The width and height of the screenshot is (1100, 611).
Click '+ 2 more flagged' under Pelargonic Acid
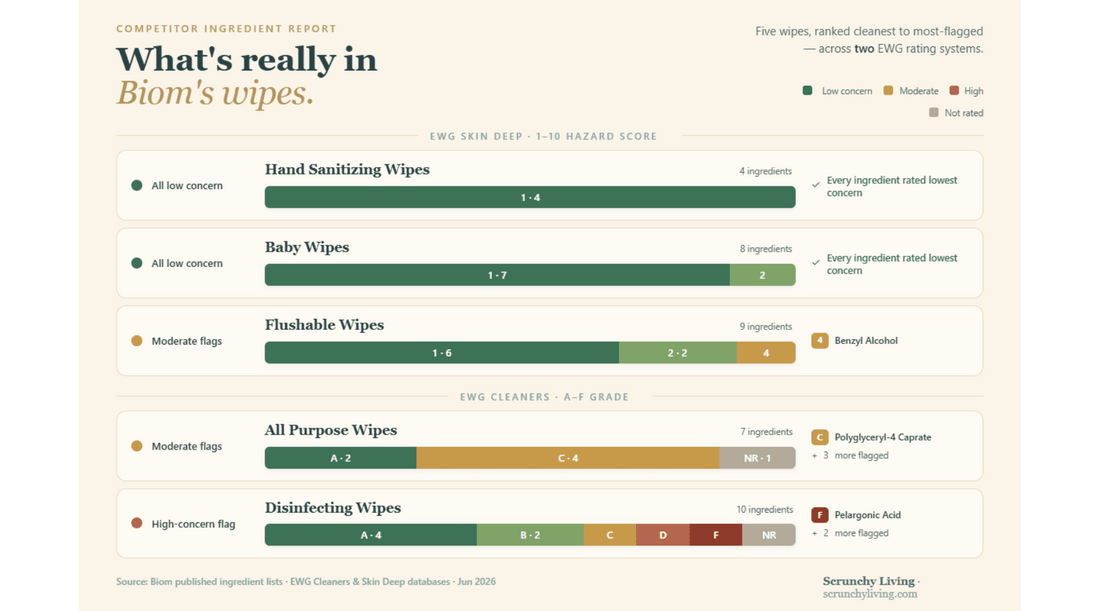click(850, 533)
